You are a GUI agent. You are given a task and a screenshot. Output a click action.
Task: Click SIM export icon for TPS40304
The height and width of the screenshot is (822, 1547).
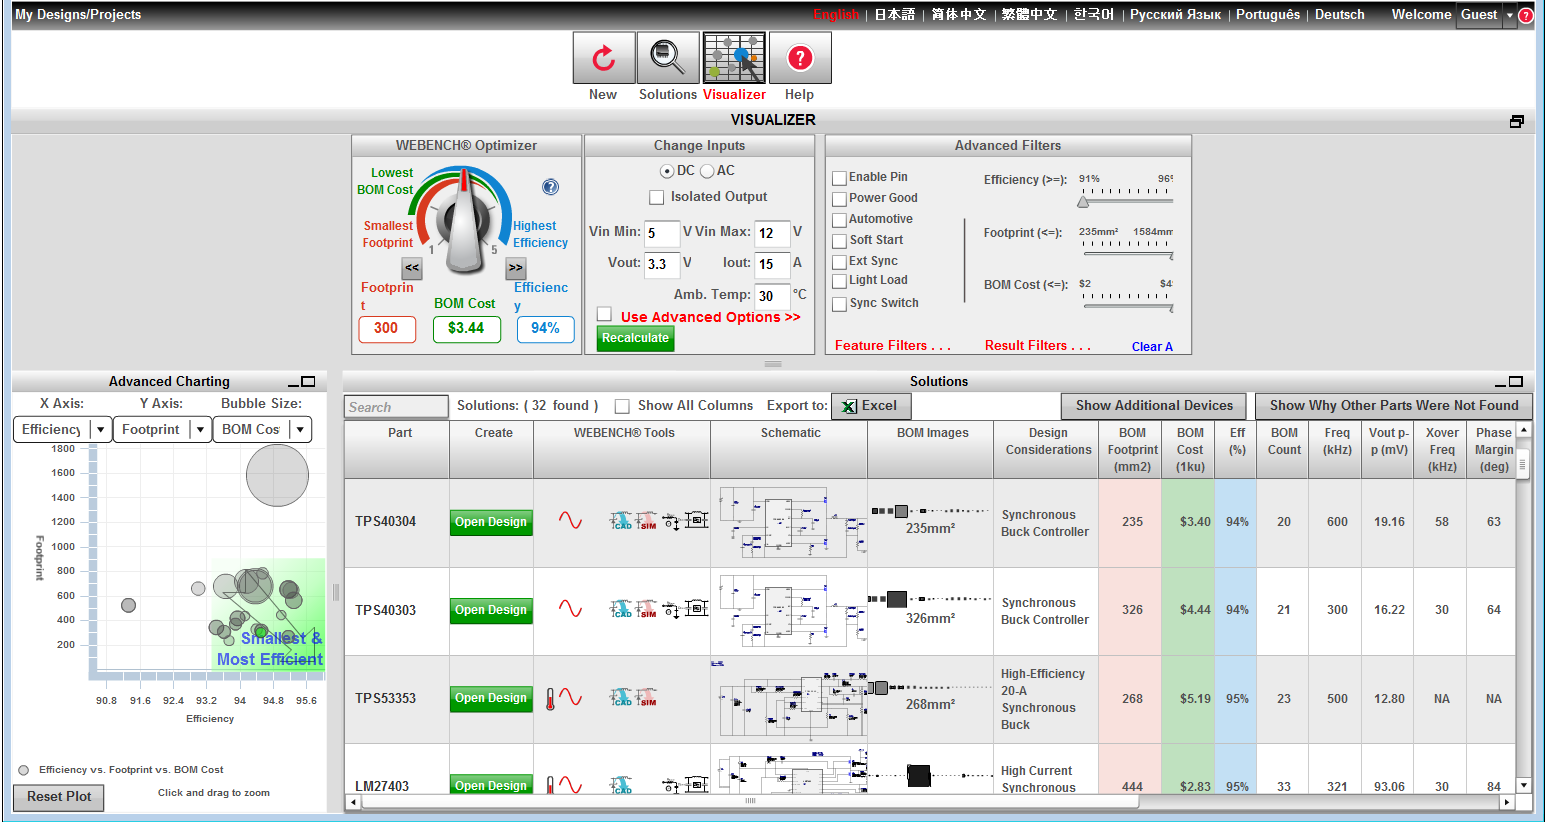click(x=647, y=521)
